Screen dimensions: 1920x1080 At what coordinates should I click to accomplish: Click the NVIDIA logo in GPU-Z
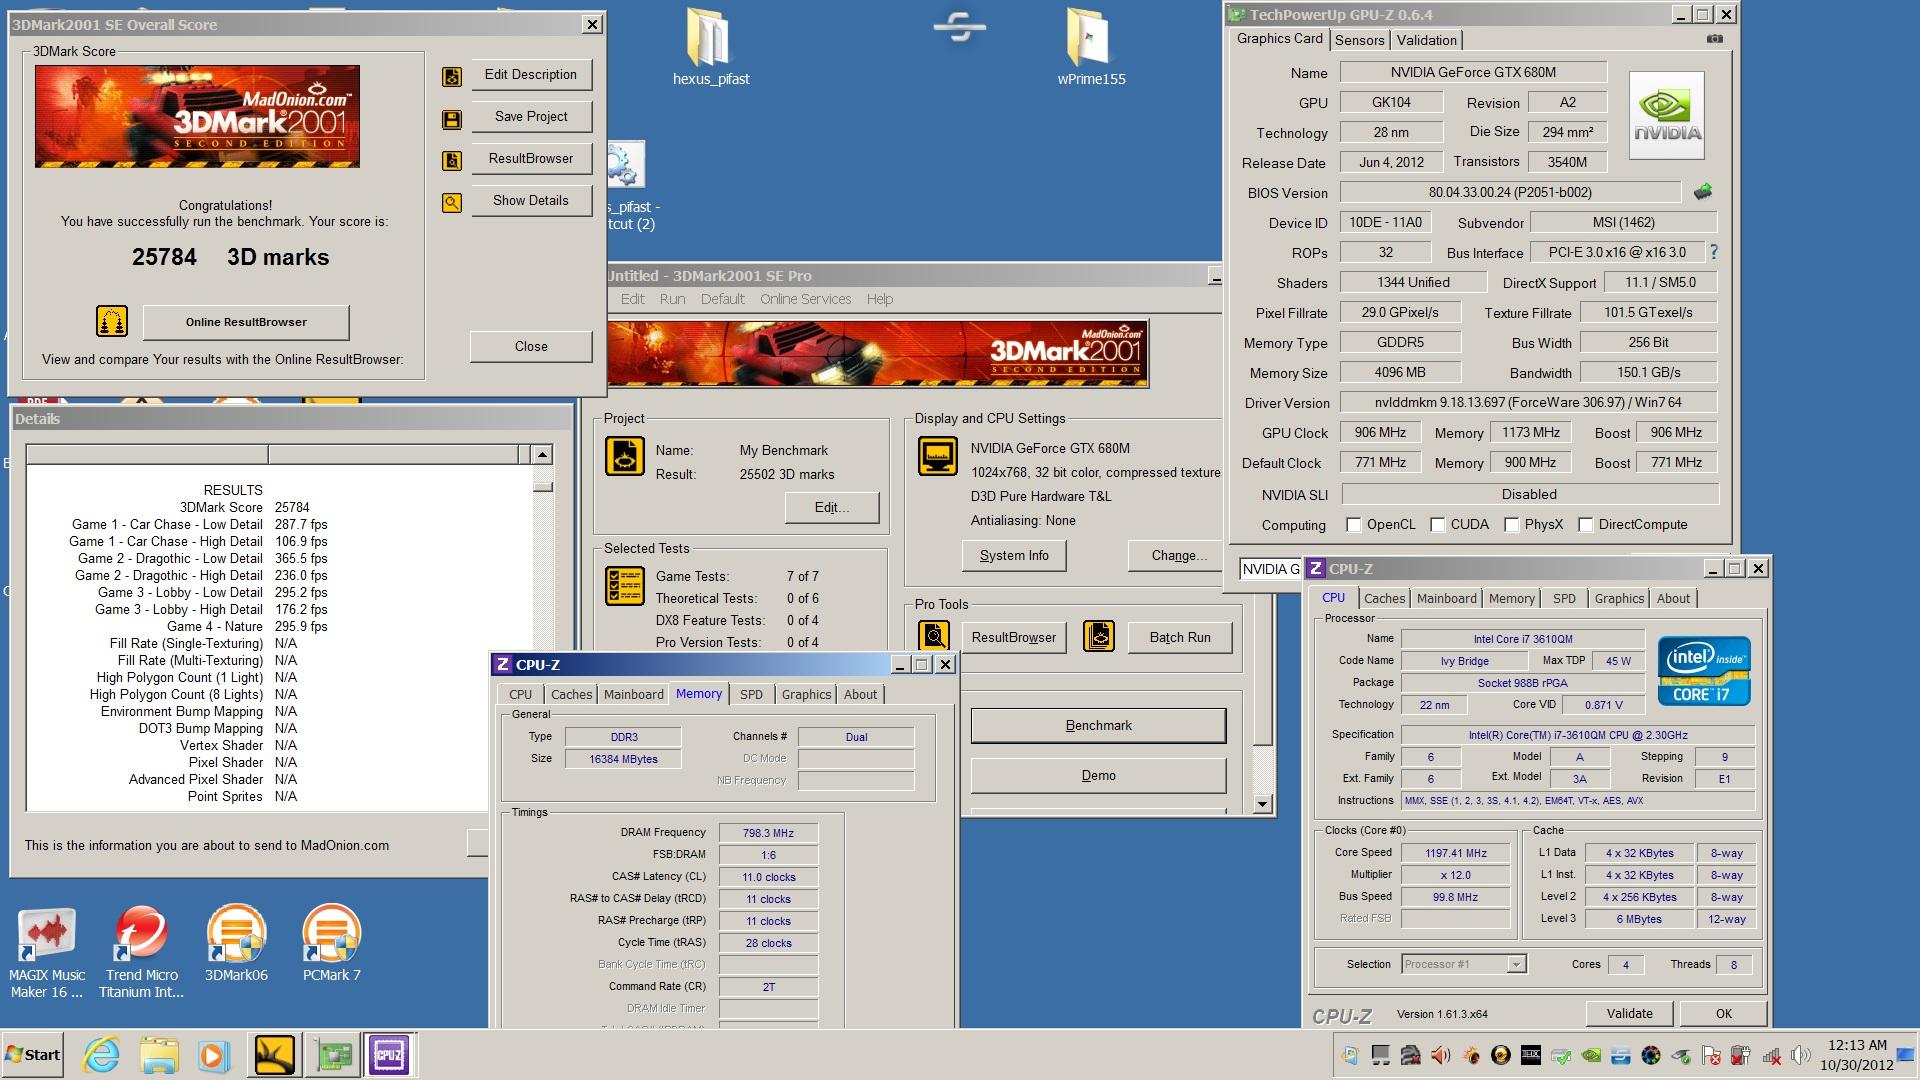(1667, 116)
